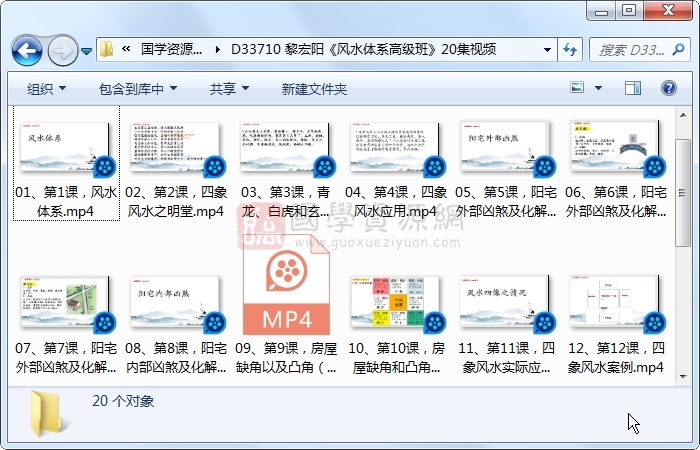Image resolution: width=700 pixels, height=450 pixels.
Task: Select thumbnail of 05 第5课 阳宅外部凶煞
Action: coord(505,146)
